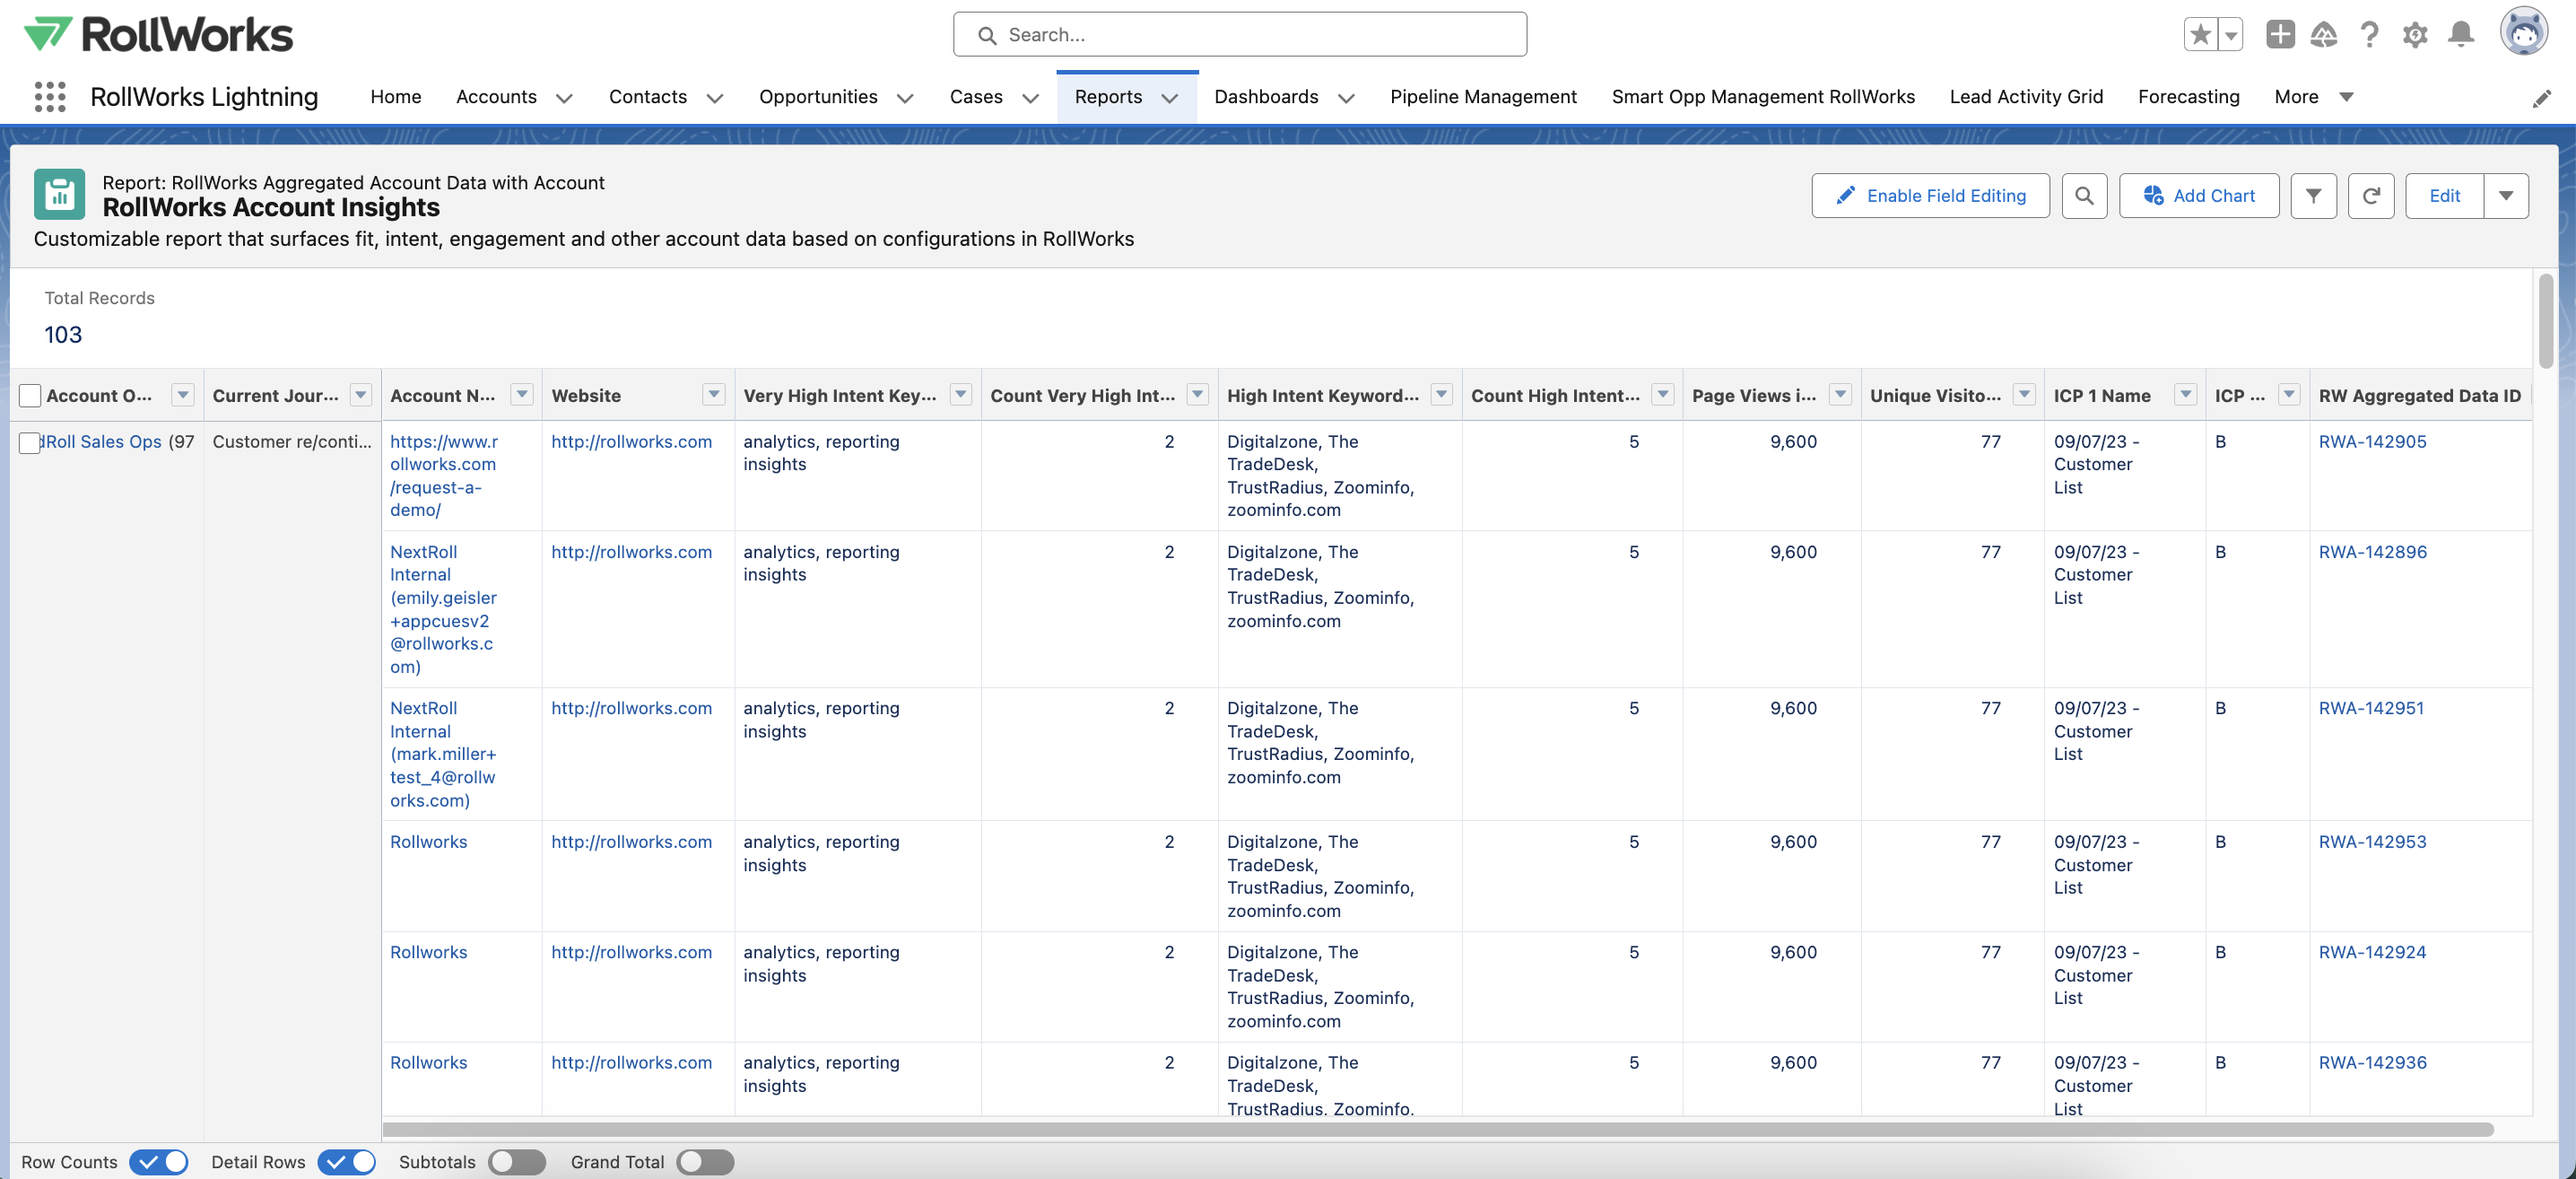The width and height of the screenshot is (2576, 1179).
Task: Open the App Launcher grid icon
Action: 49,96
